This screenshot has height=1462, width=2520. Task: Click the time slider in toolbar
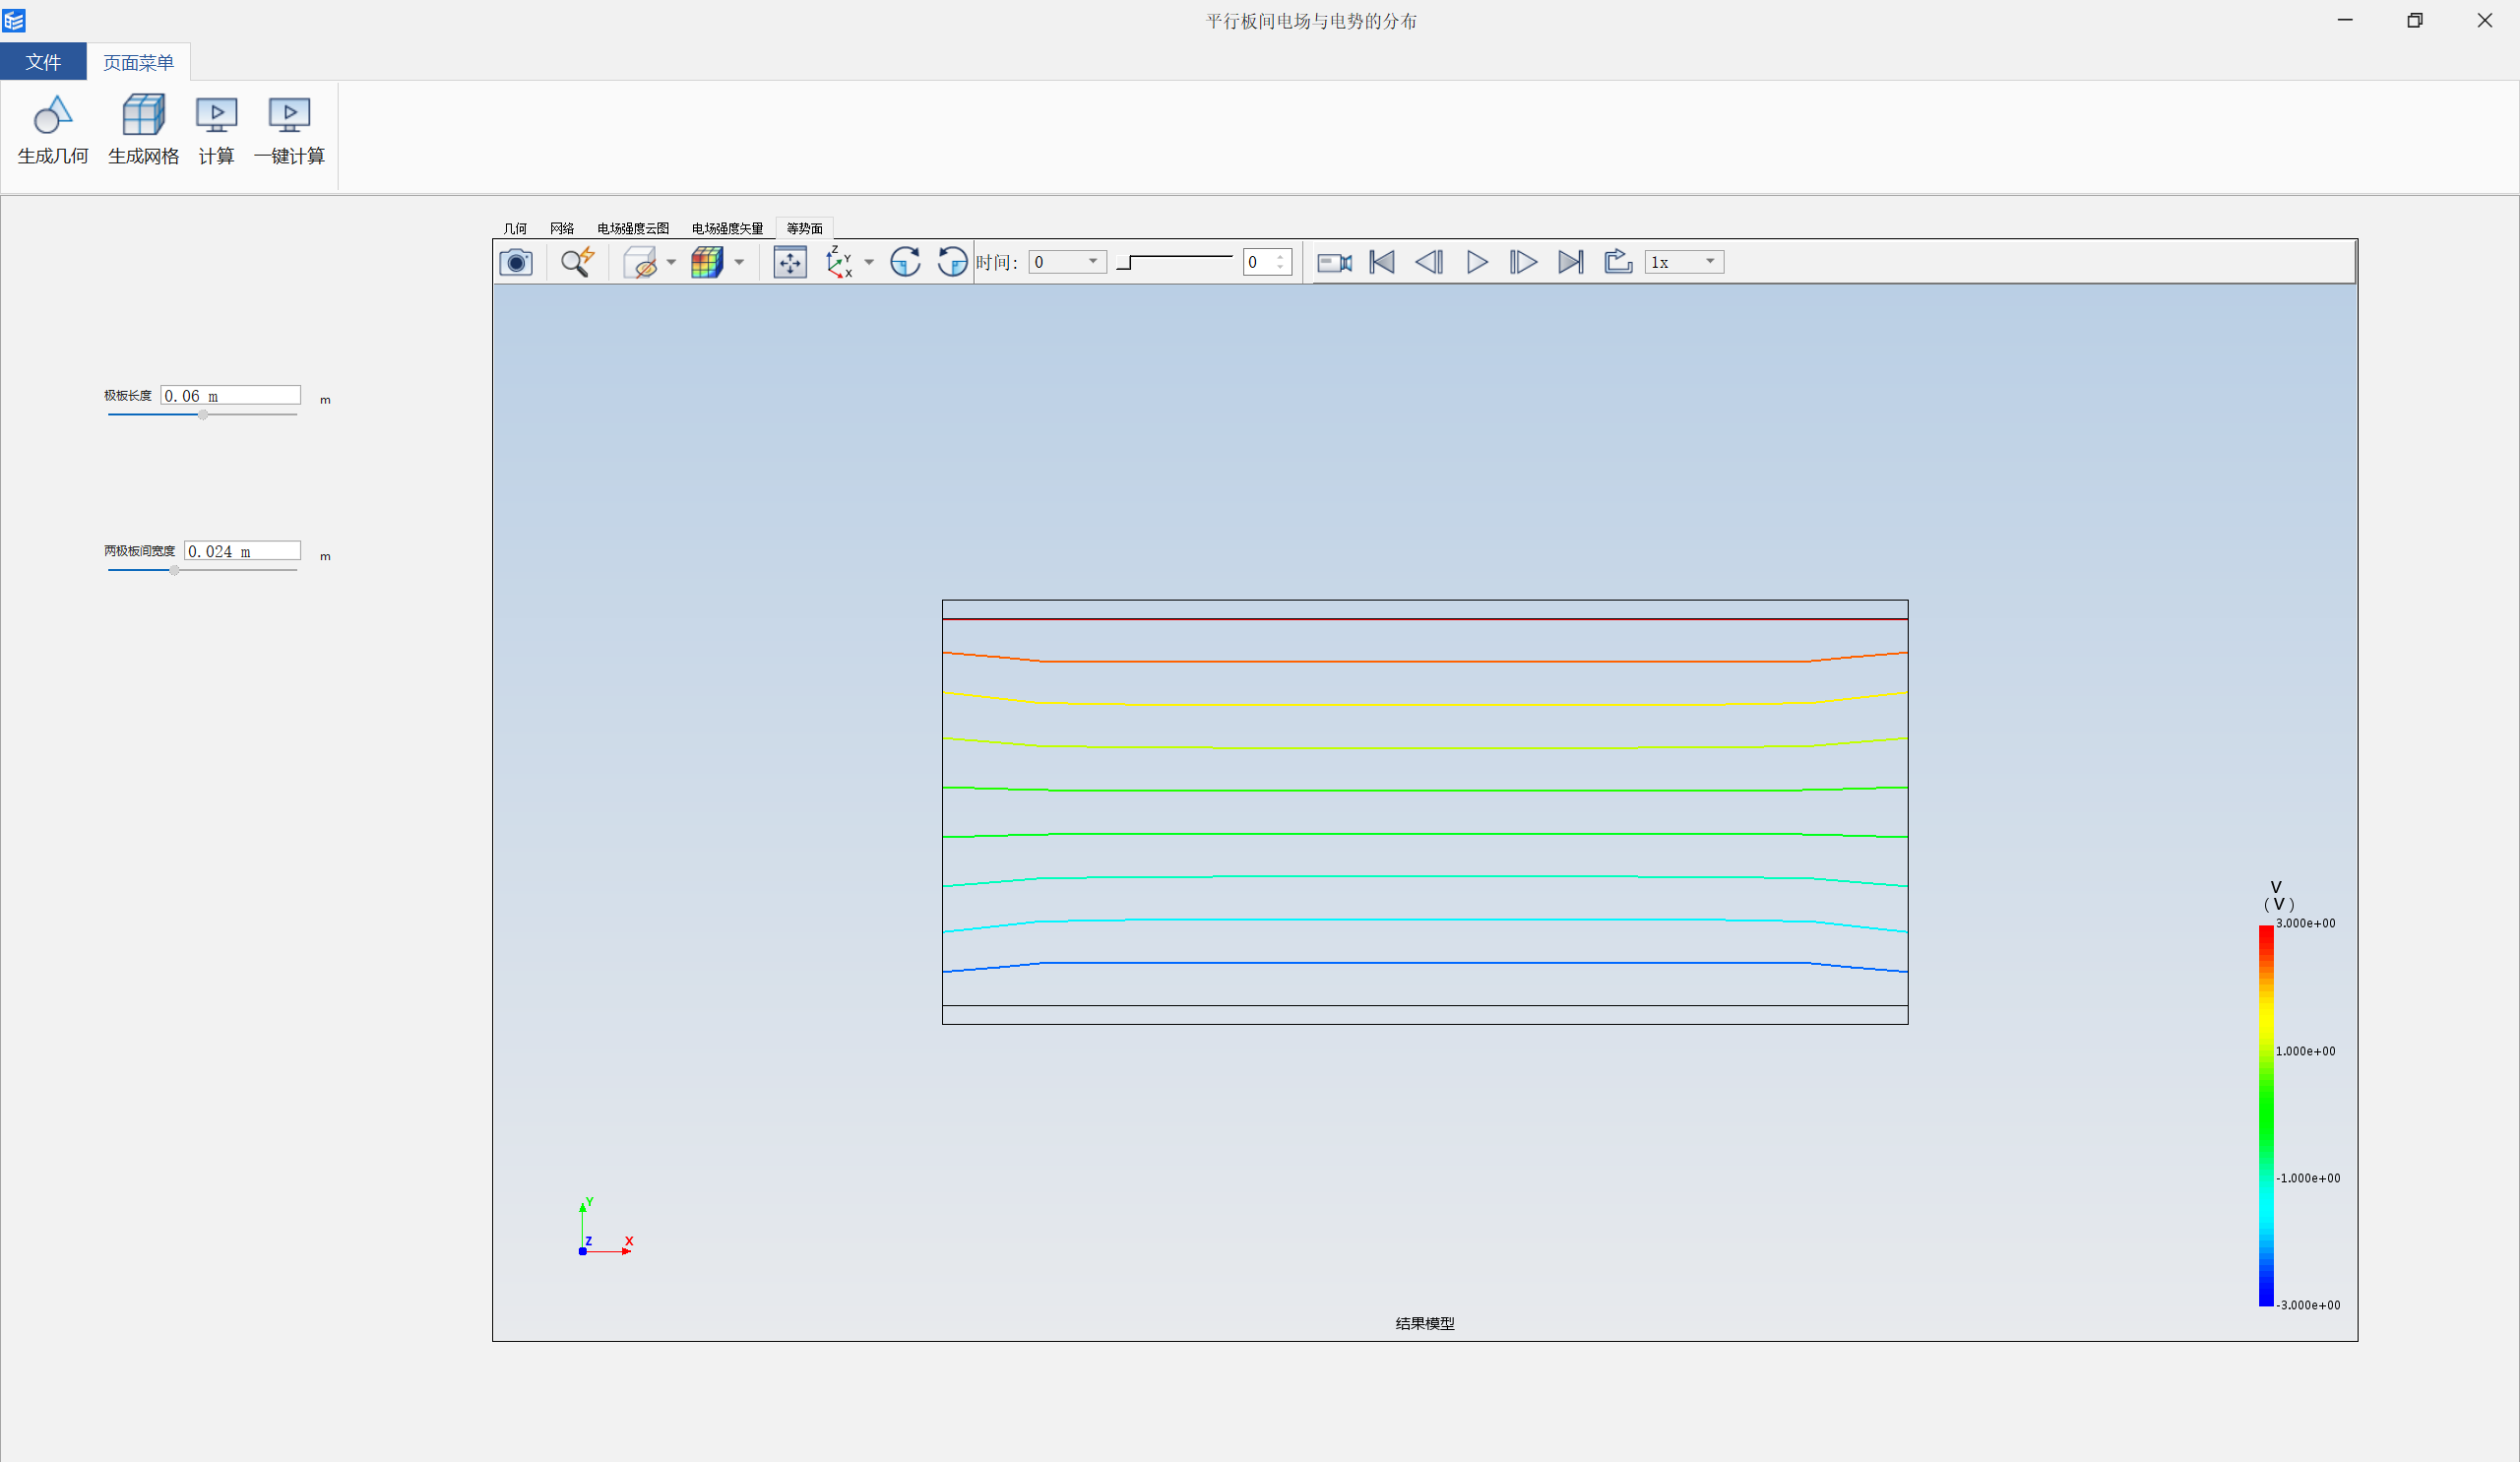1174,262
